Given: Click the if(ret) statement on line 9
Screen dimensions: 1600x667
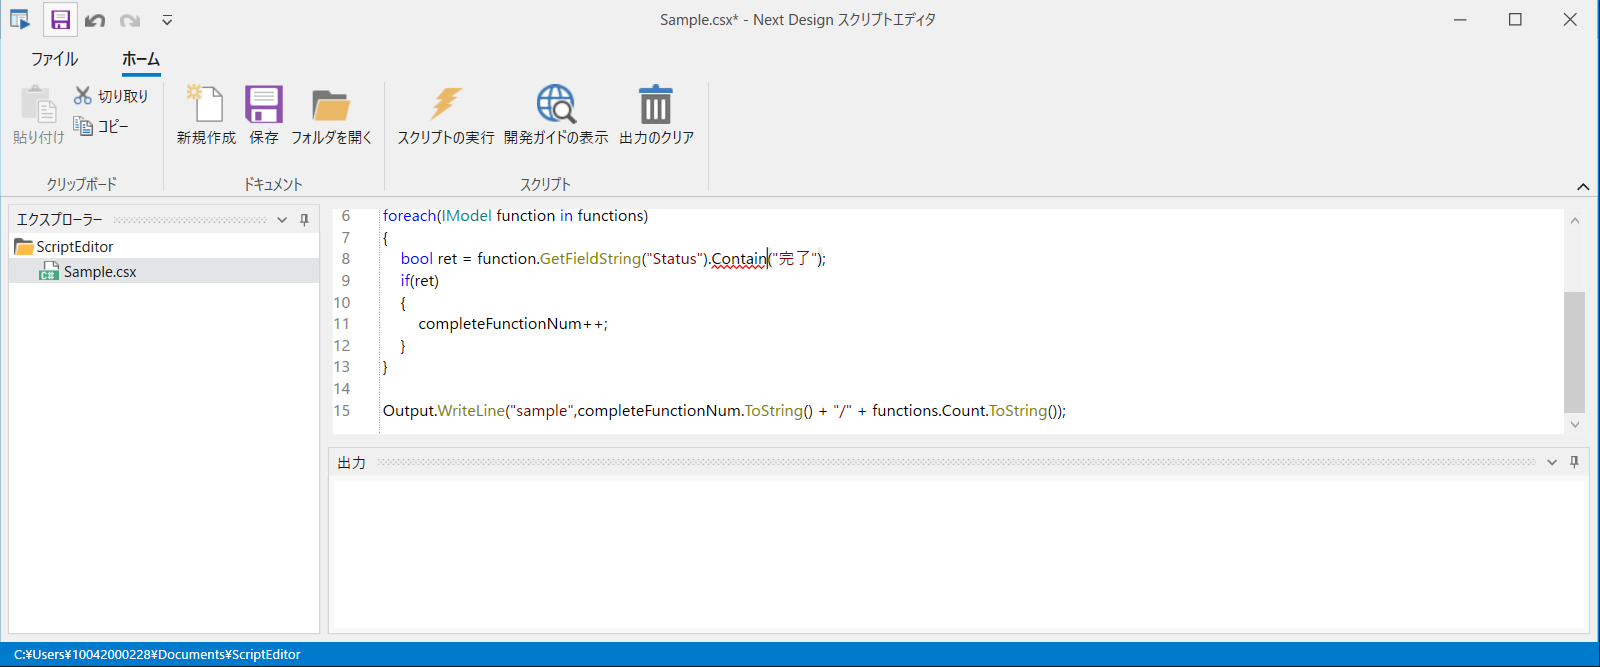Looking at the screenshot, I should pyautogui.click(x=420, y=281).
